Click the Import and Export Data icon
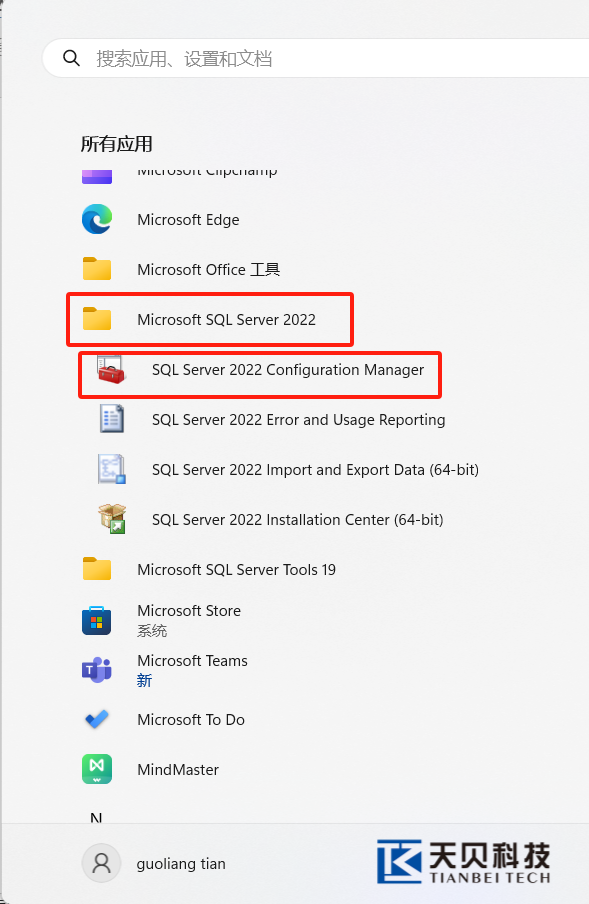The image size is (589, 904). [x=112, y=469]
